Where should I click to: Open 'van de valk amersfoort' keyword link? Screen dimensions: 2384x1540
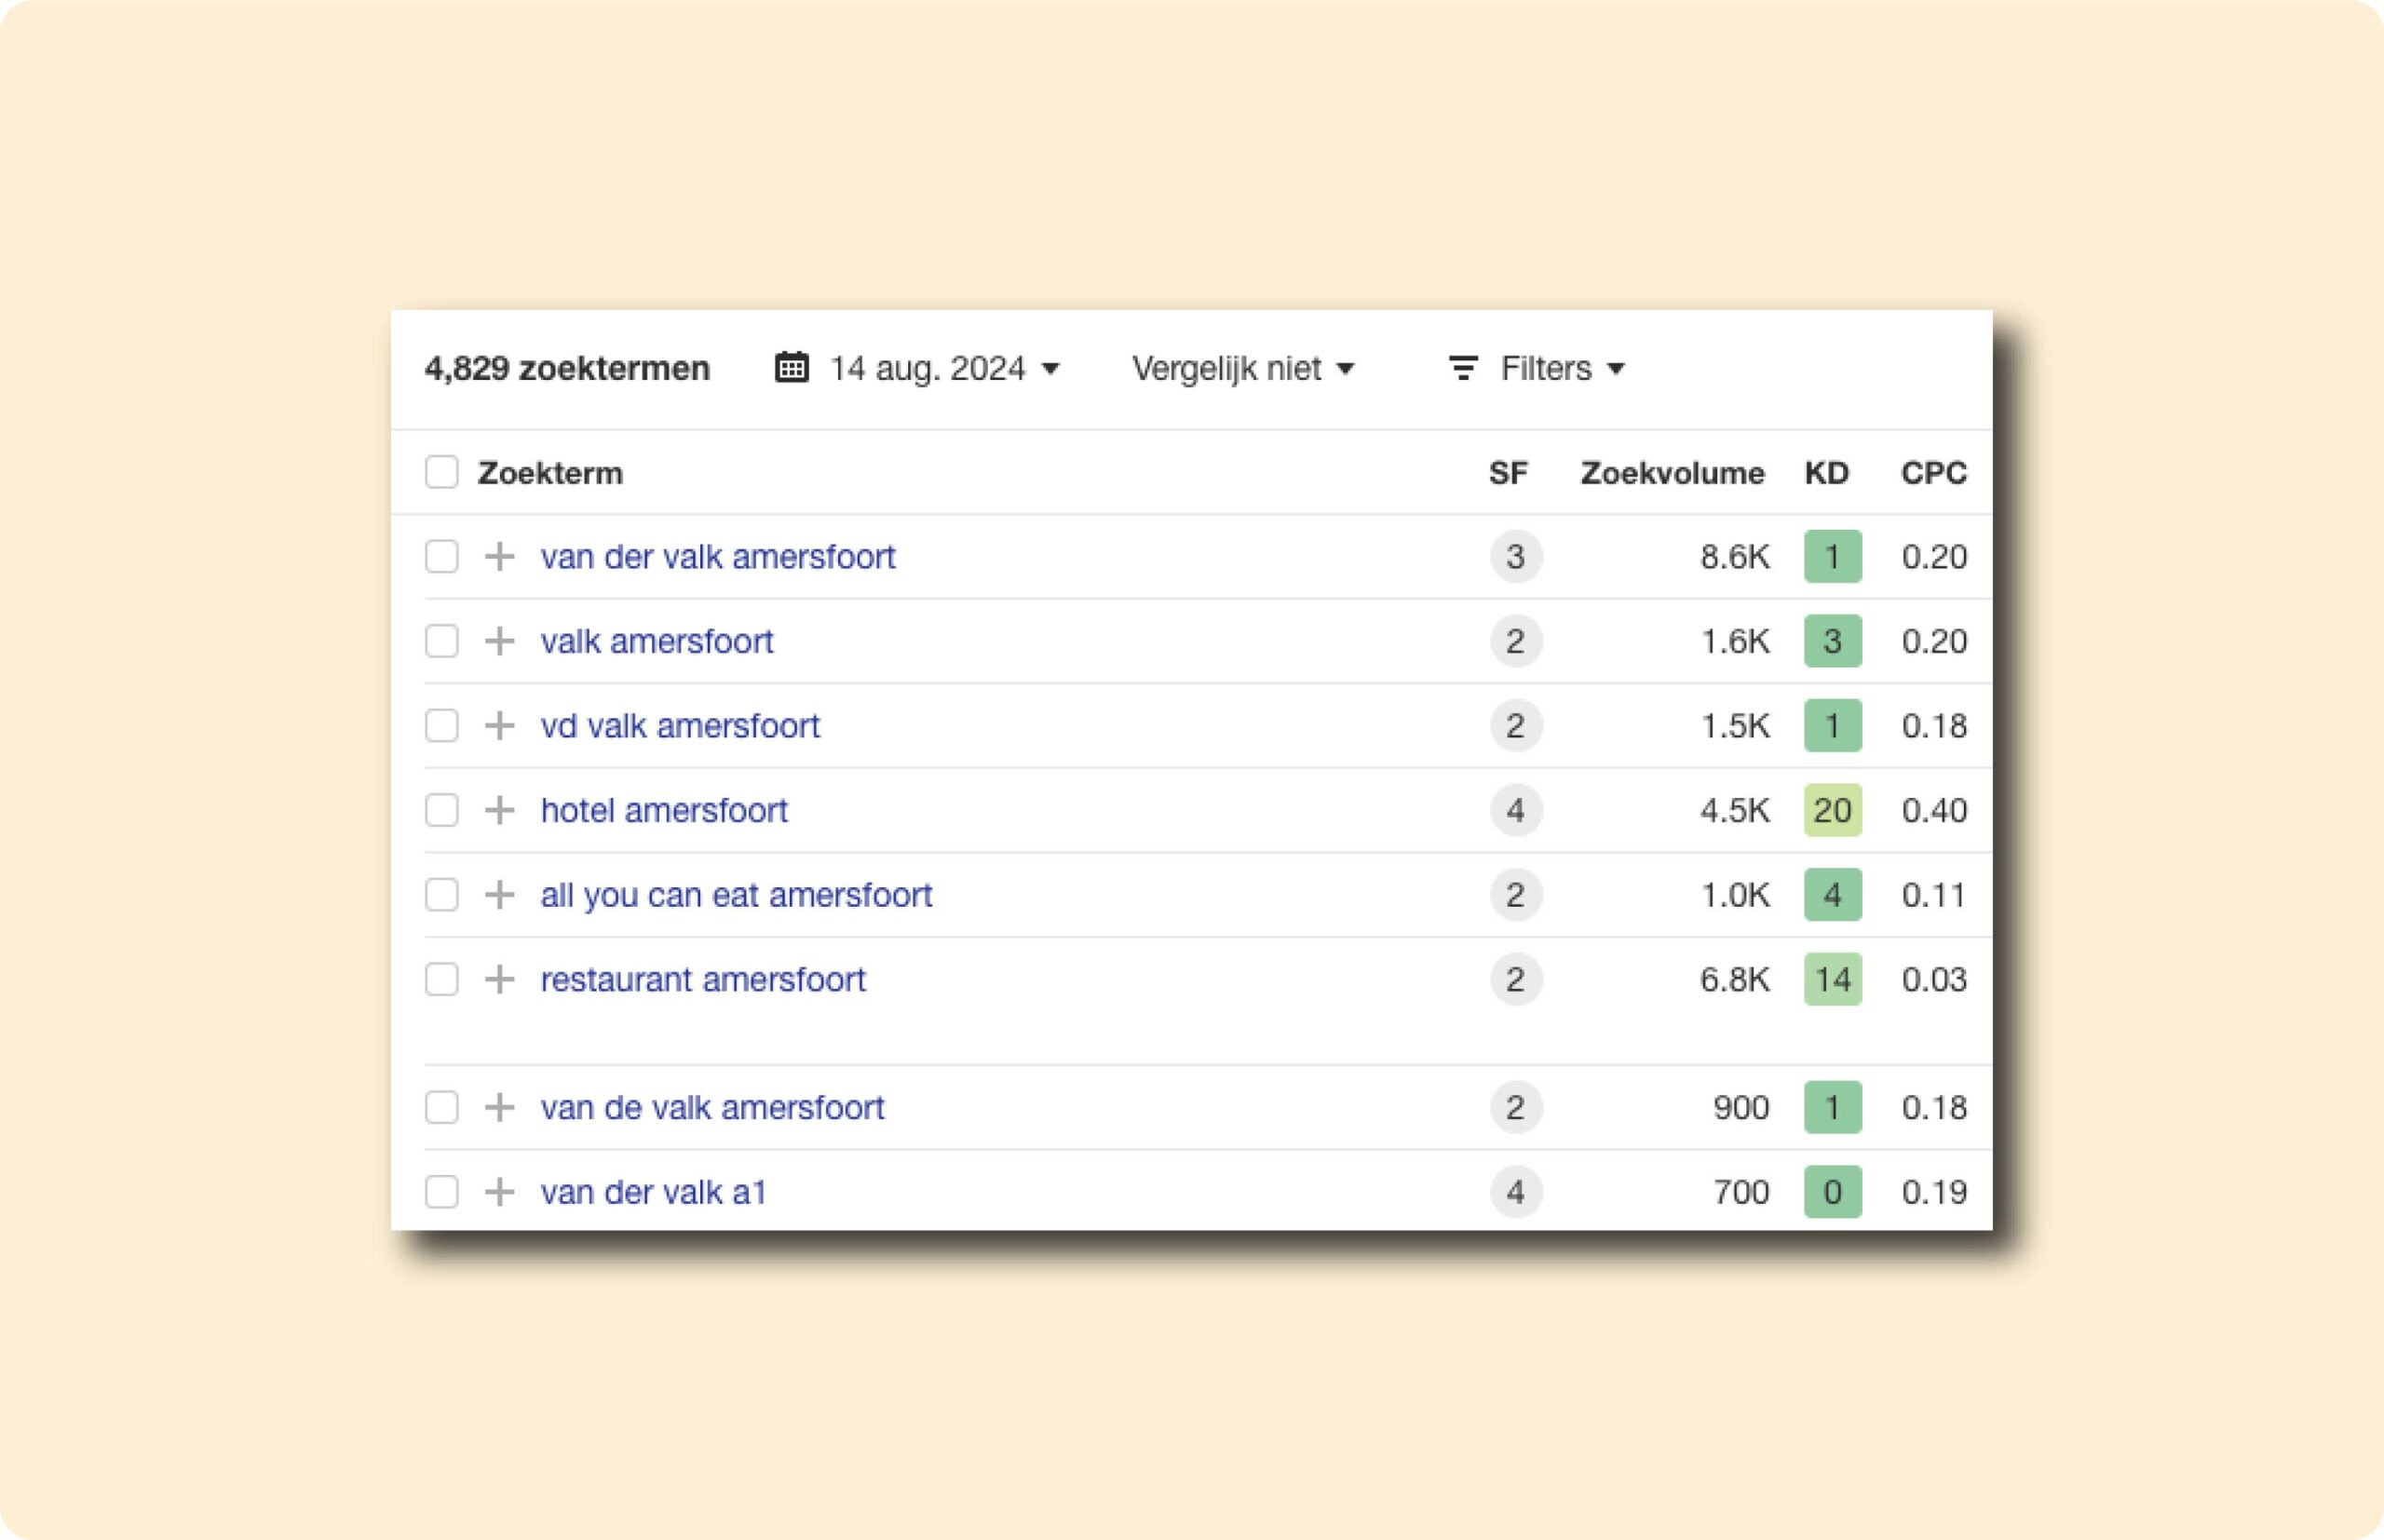coord(712,1107)
